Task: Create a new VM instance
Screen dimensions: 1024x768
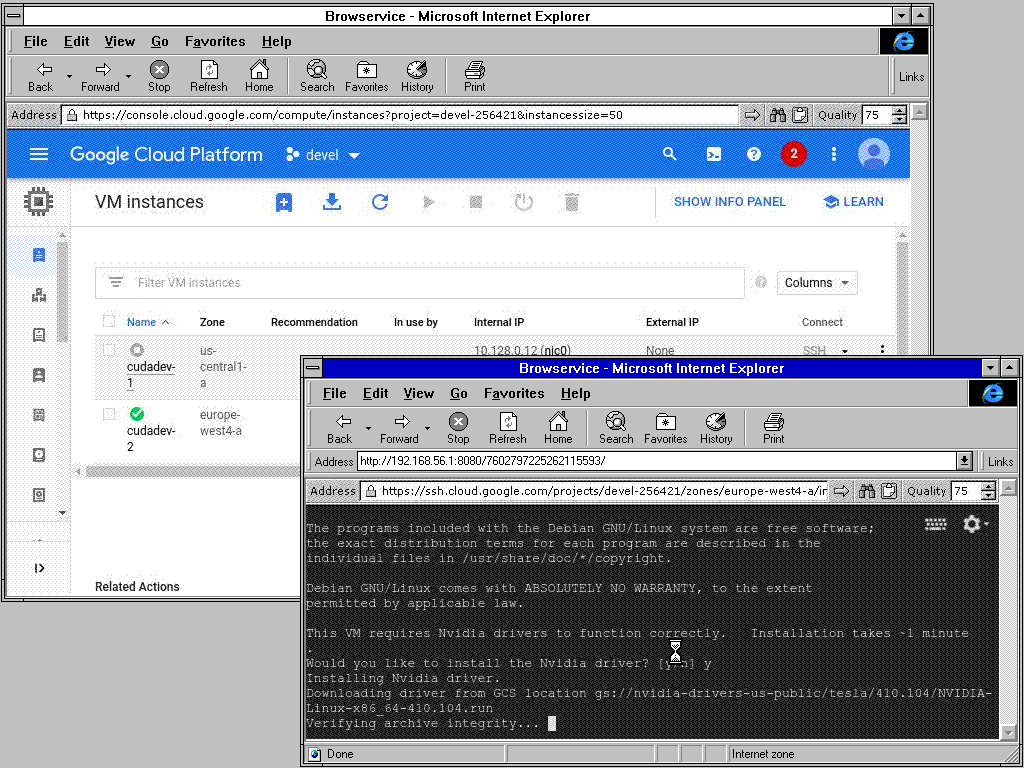Action: coord(284,202)
